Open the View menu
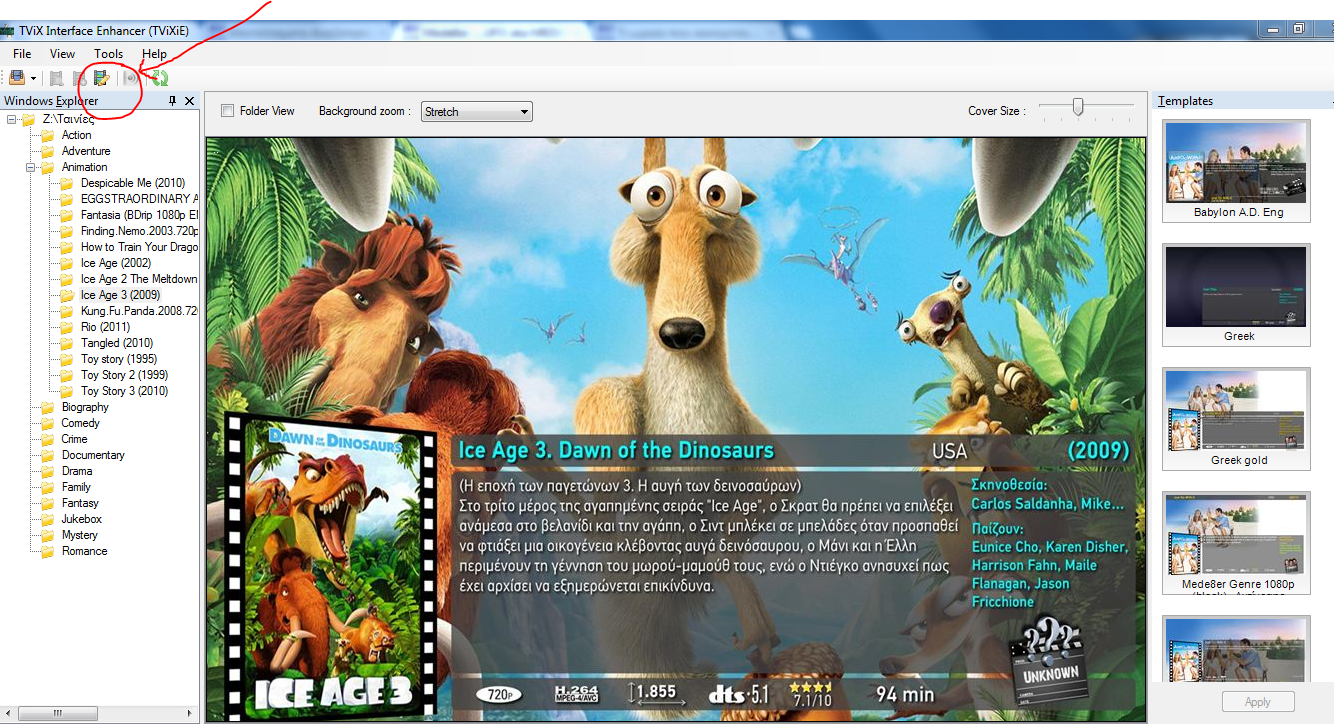The height and width of the screenshot is (724, 1334). point(62,54)
